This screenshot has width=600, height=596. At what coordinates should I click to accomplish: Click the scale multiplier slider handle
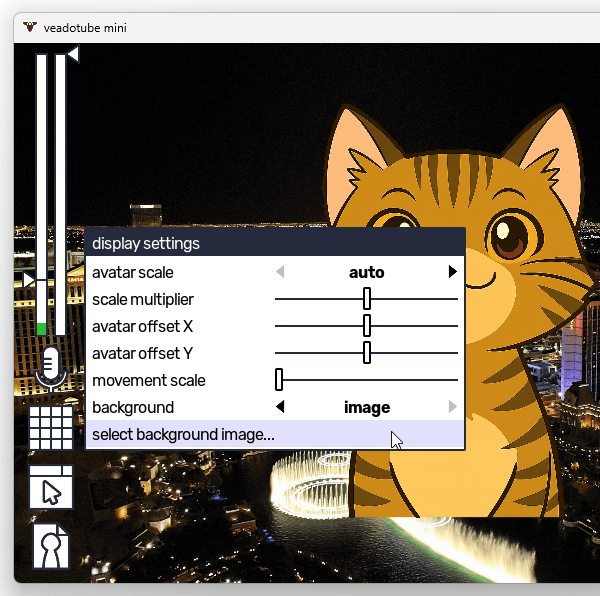tap(367, 299)
